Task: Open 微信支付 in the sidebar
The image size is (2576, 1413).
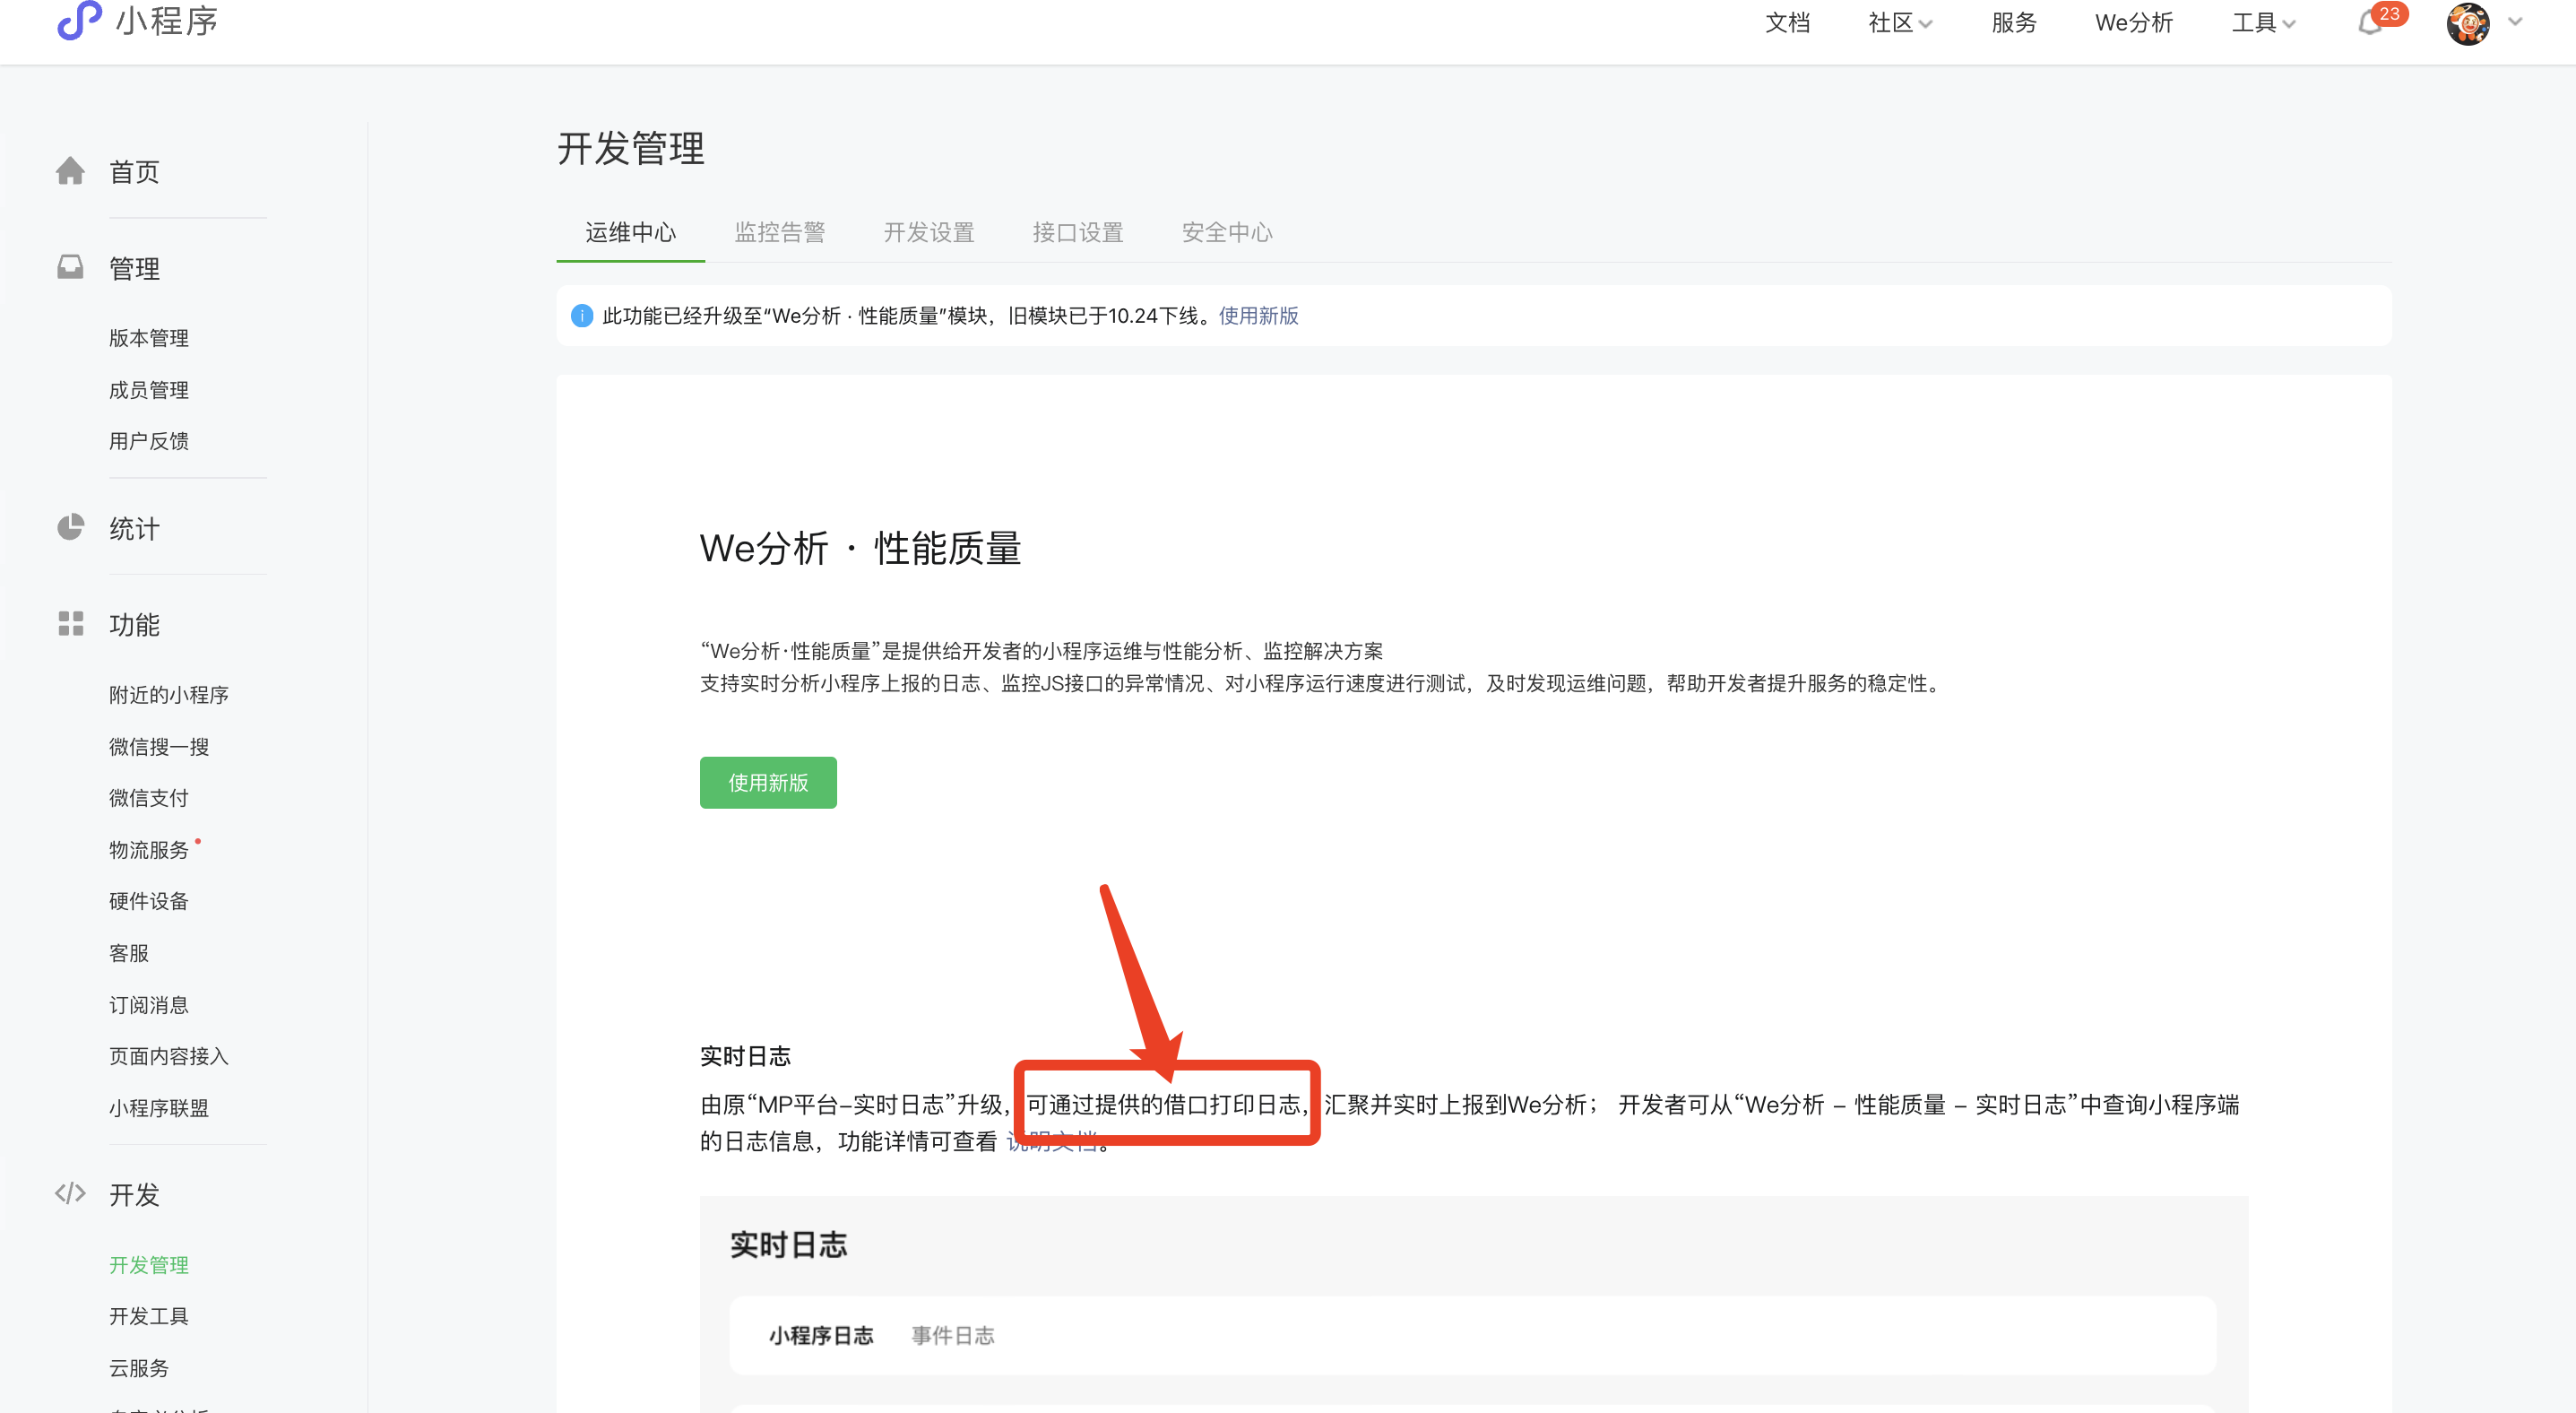Action: click(149, 798)
